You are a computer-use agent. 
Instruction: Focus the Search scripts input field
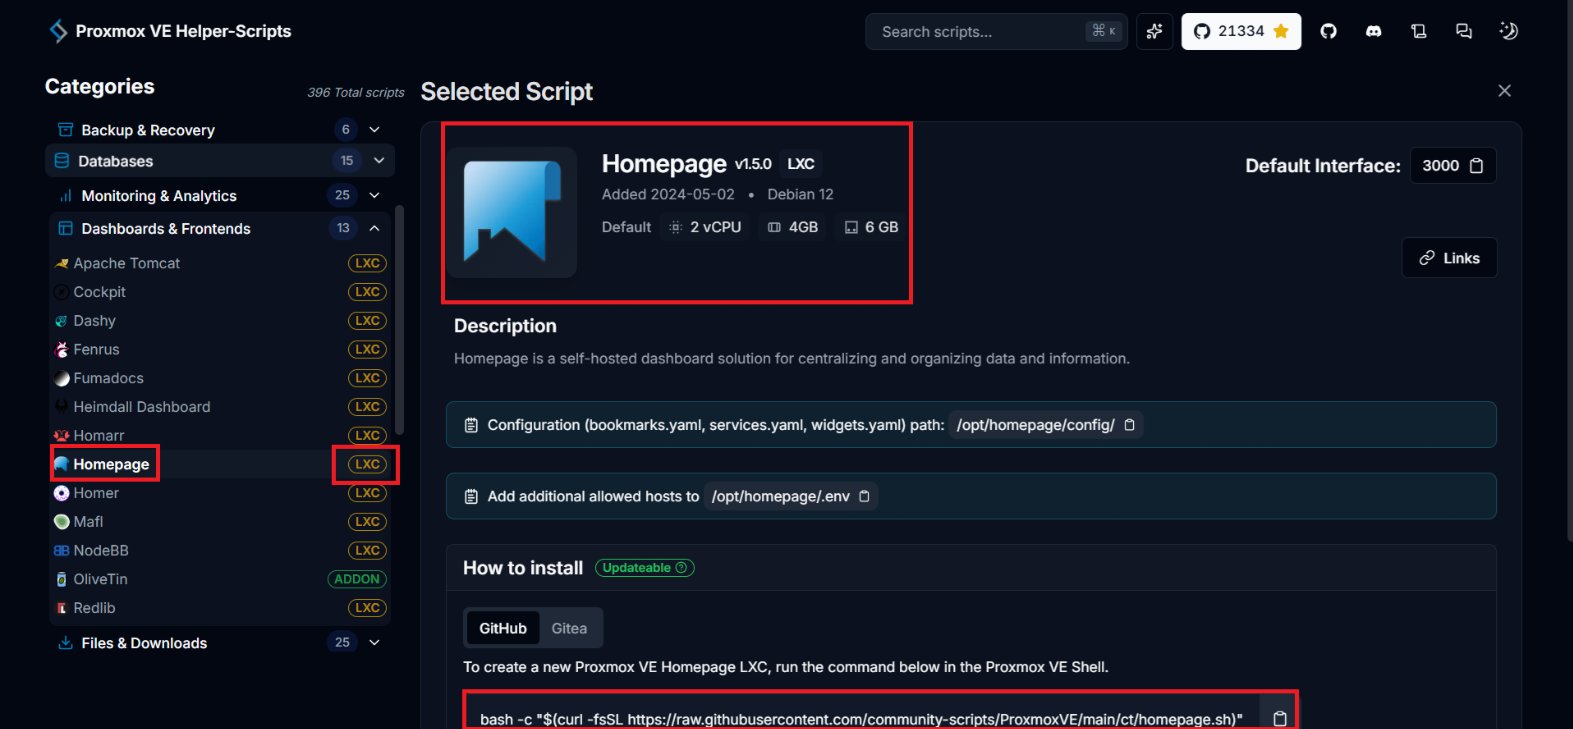coord(980,32)
